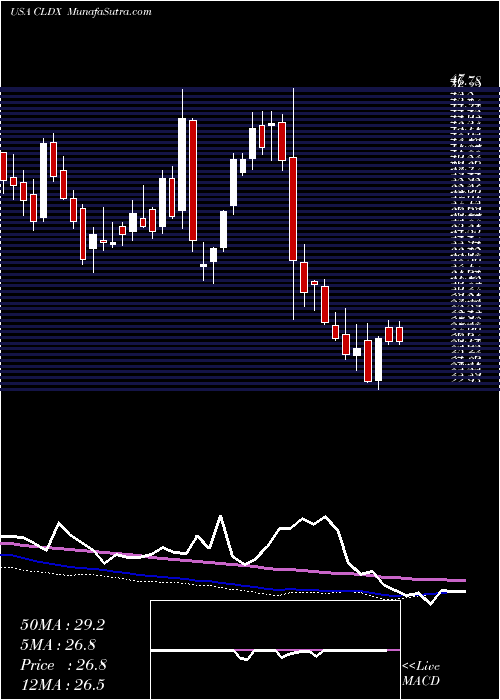This screenshot has width=500, height=700.
Task: Click the '50MA : 29.2' label
Action: pos(62,625)
